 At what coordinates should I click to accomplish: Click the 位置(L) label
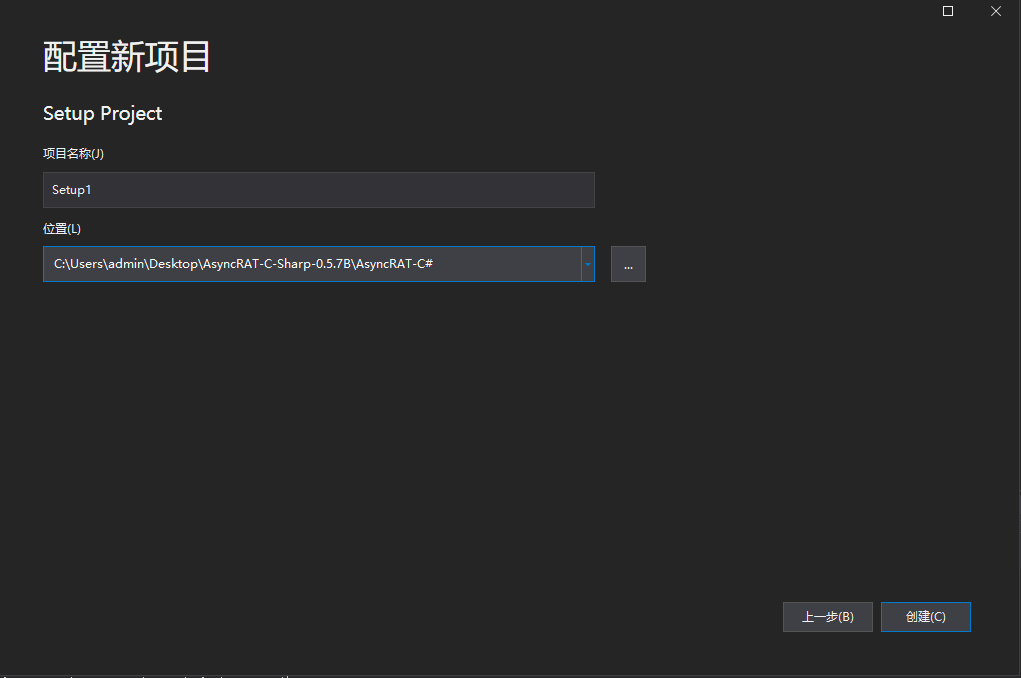click(62, 229)
